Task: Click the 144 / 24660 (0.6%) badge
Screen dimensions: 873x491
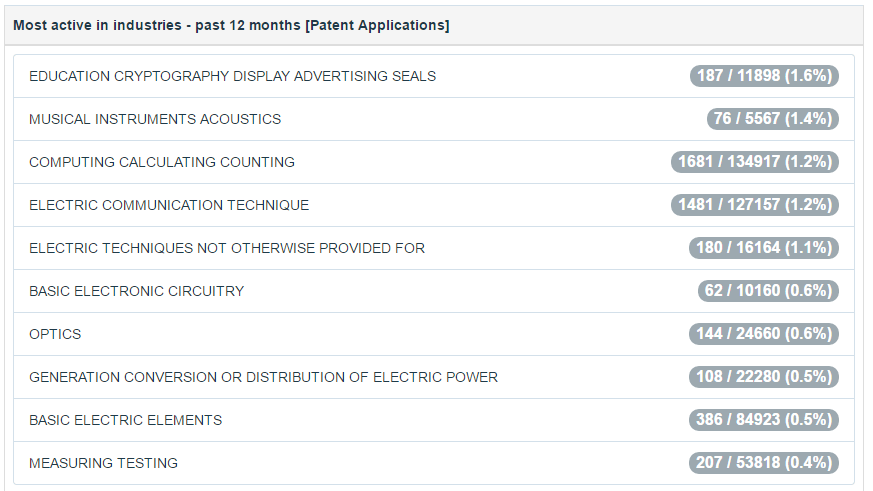Action: [764, 334]
